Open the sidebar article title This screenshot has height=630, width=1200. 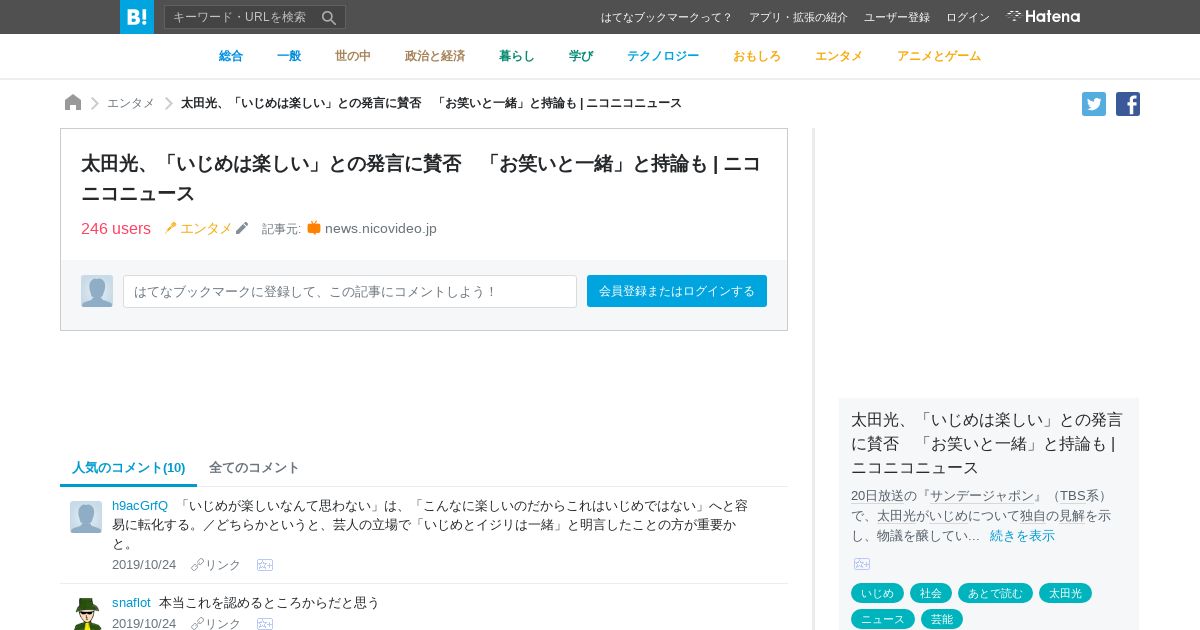pos(987,443)
